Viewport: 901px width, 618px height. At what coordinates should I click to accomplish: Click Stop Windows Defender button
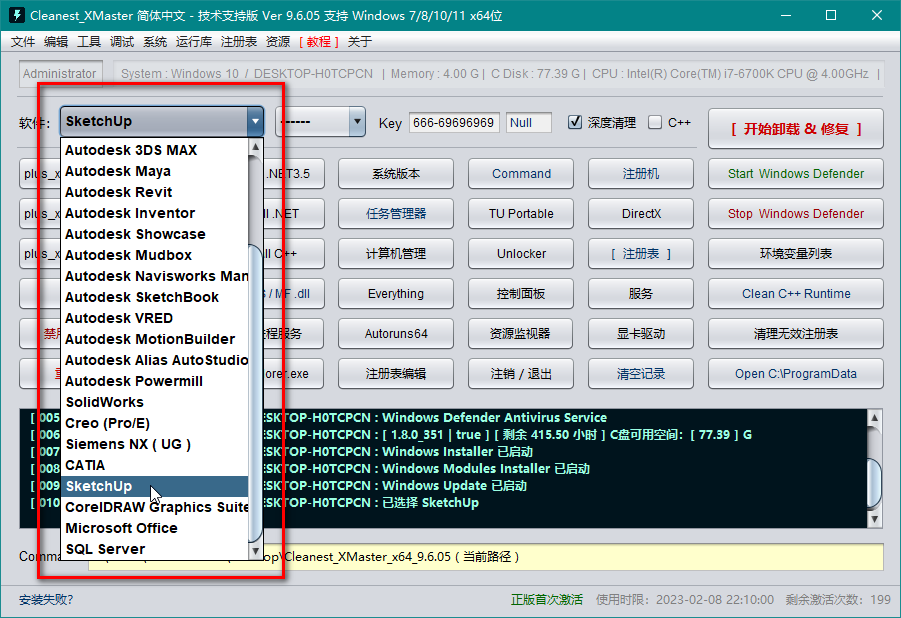pyautogui.click(x=796, y=214)
